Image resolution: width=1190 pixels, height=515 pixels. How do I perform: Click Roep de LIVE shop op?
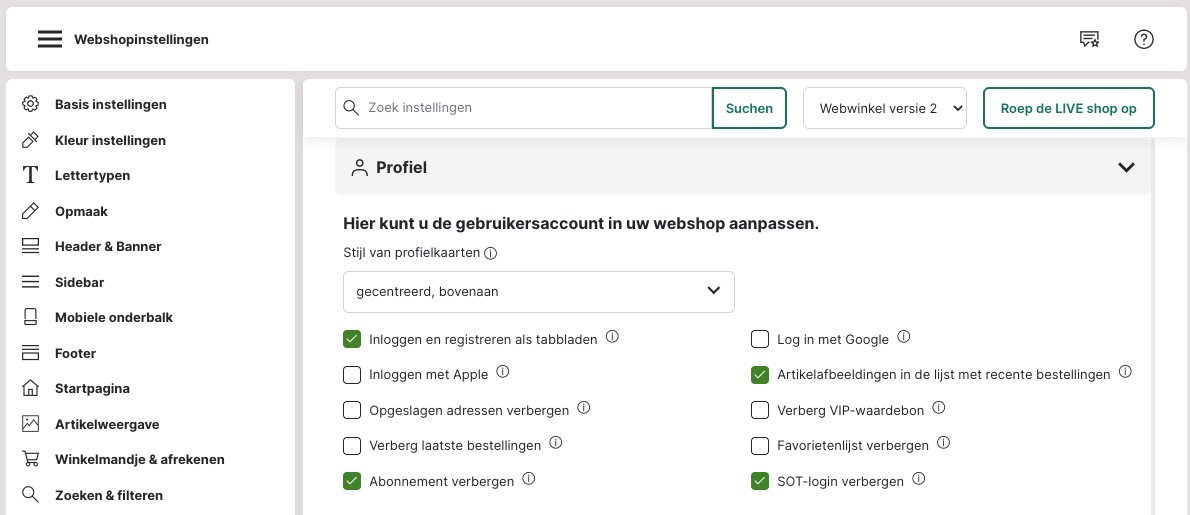click(1068, 108)
